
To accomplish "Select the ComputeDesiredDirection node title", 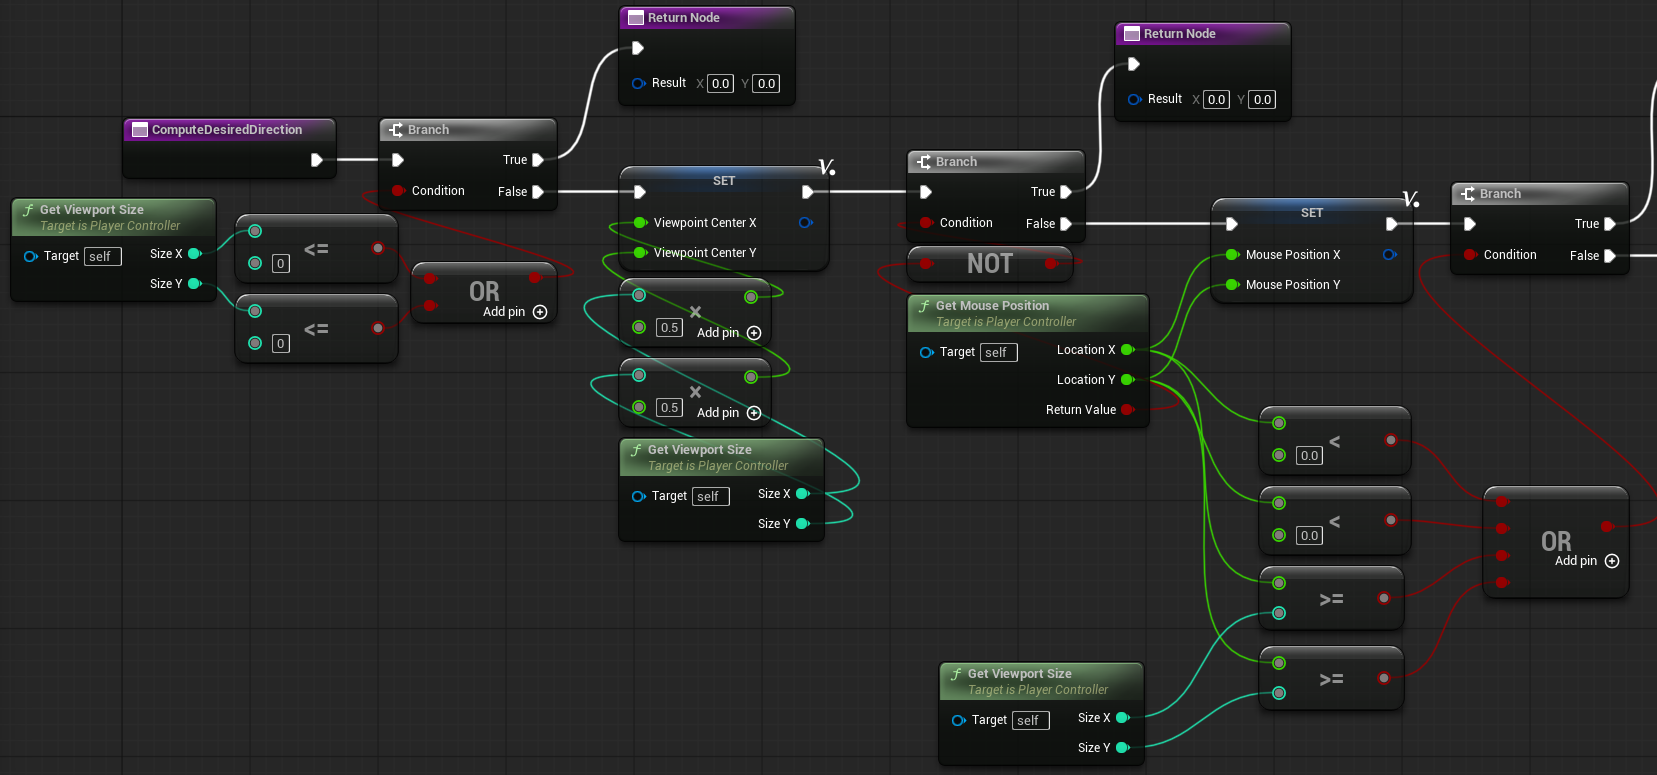I will (227, 130).
